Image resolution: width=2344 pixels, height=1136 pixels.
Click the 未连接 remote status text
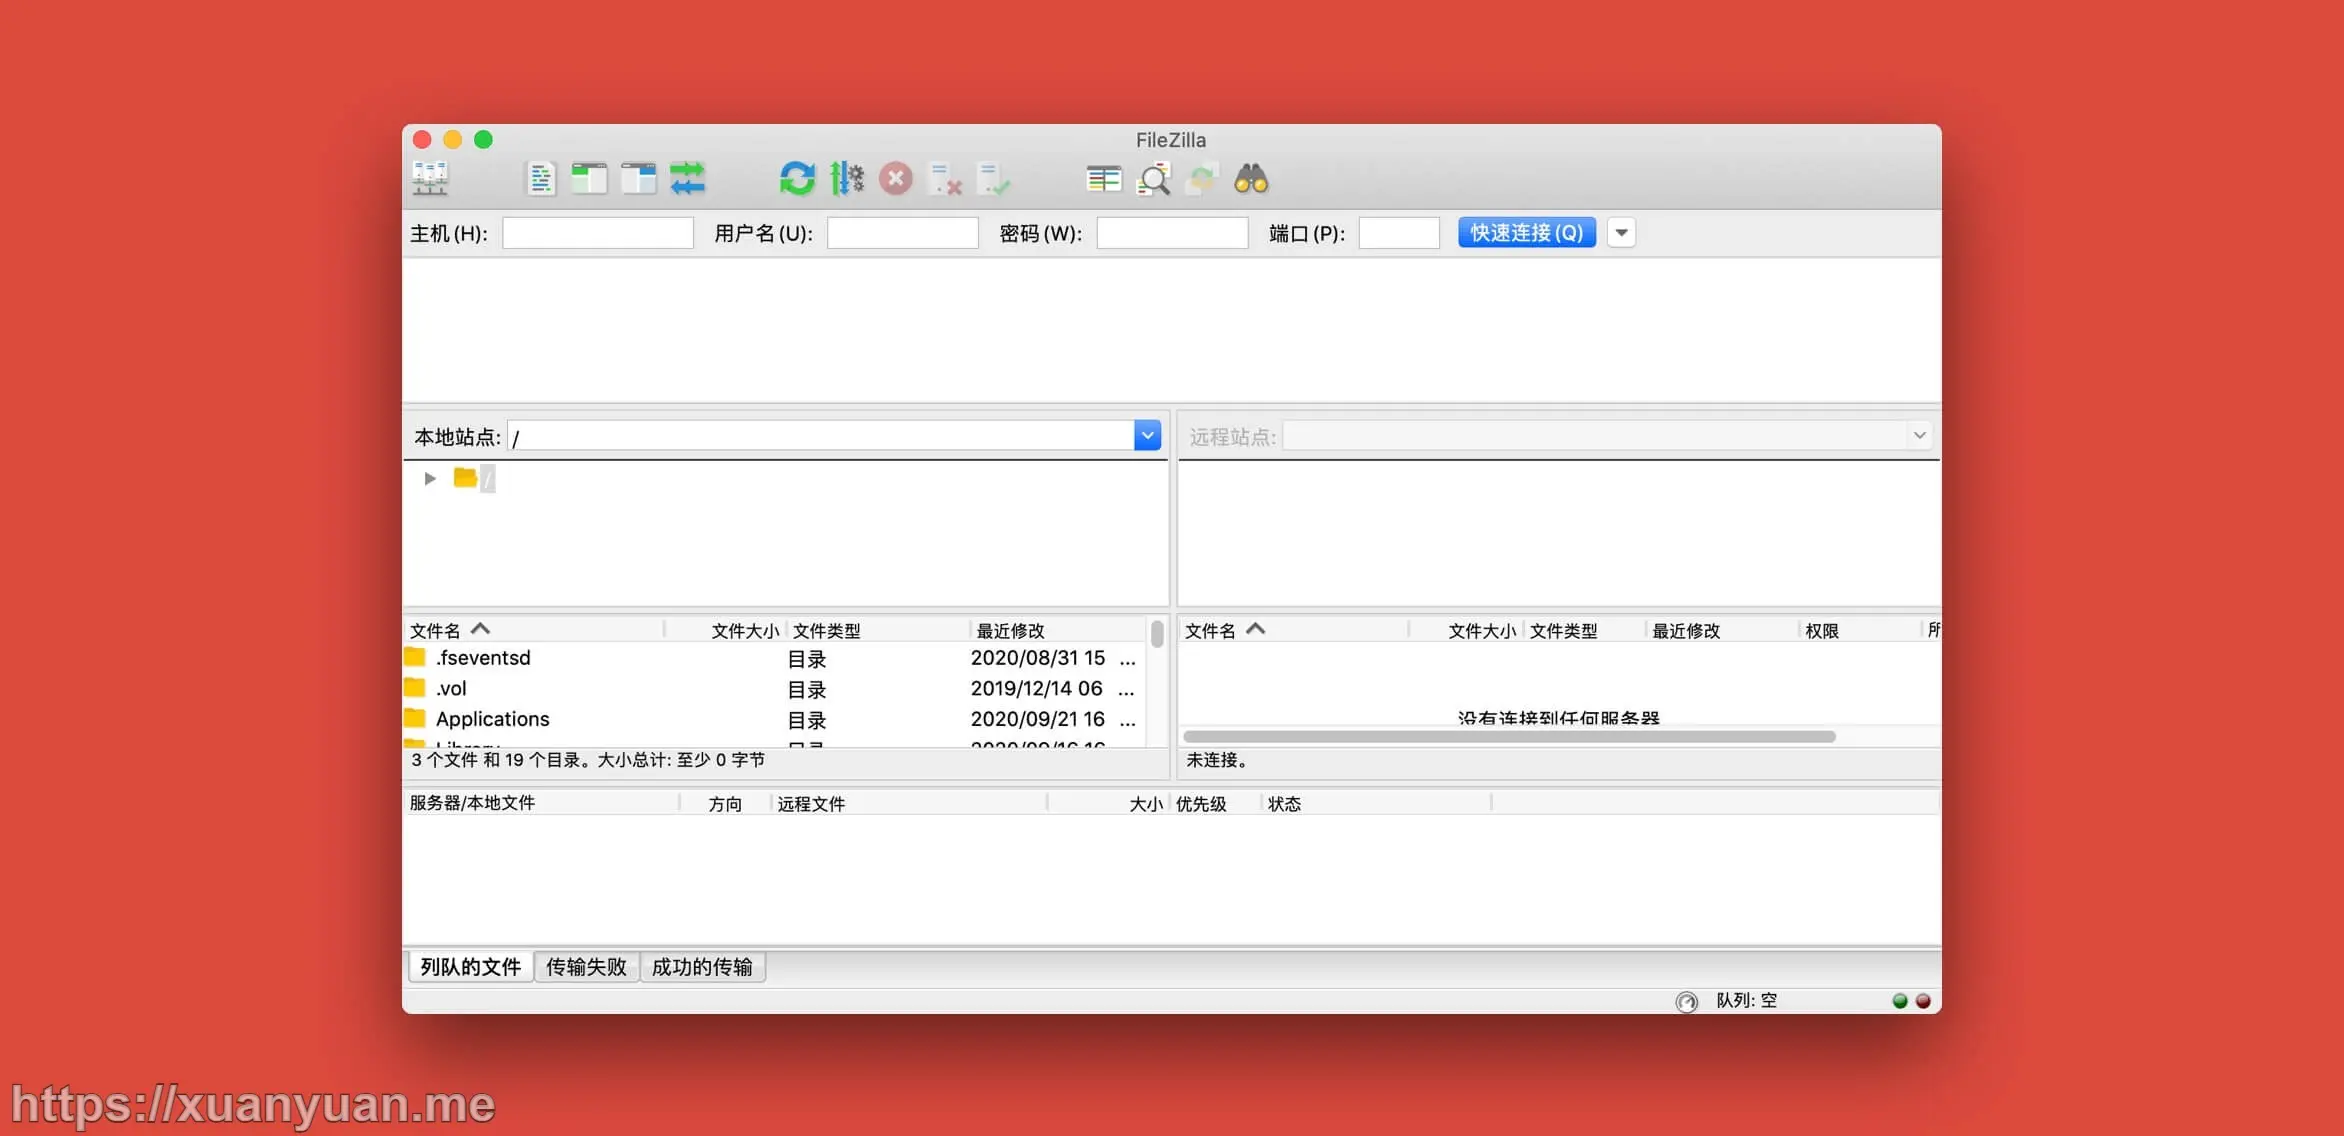coord(1217,760)
